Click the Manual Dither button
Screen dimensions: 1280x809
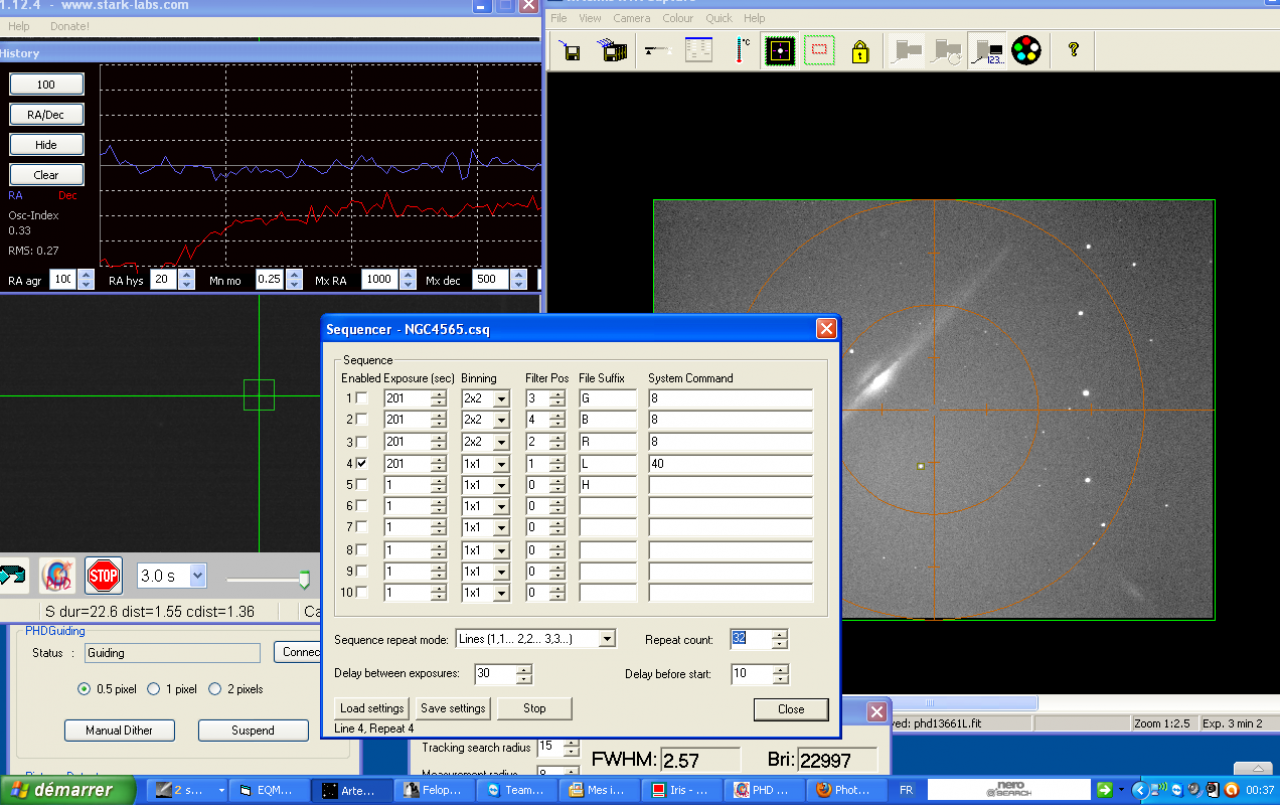pos(119,730)
